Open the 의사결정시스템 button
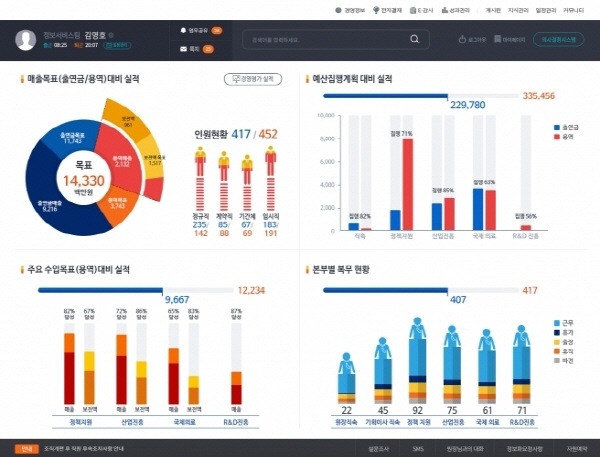The height and width of the screenshot is (457, 600). pos(558,39)
